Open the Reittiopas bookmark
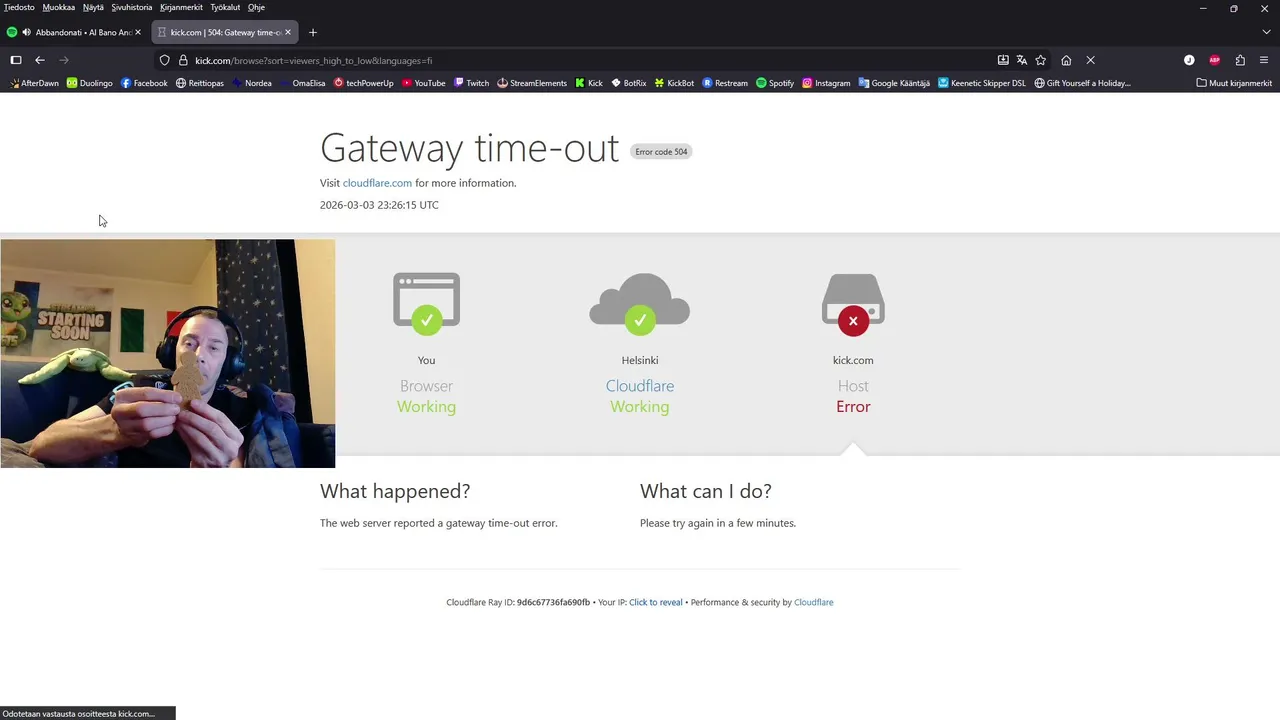This screenshot has height=720, width=1280. pos(200,83)
